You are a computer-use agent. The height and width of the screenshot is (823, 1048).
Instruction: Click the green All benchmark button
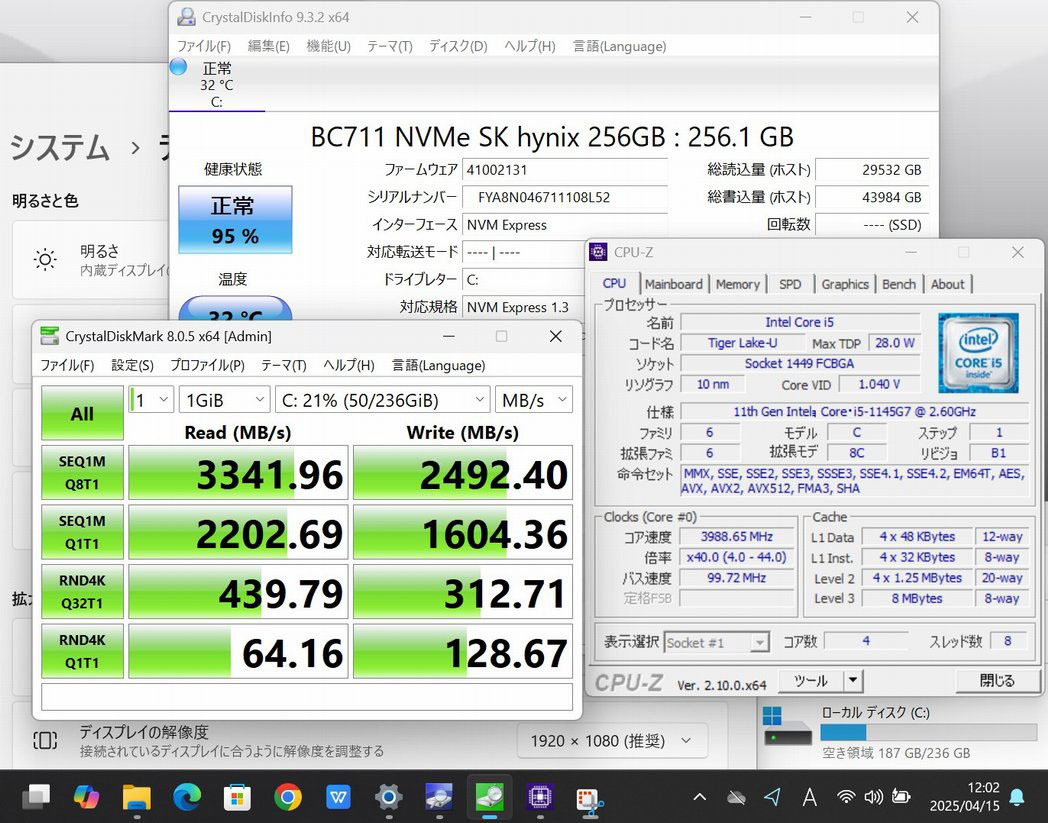pyautogui.click(x=82, y=413)
